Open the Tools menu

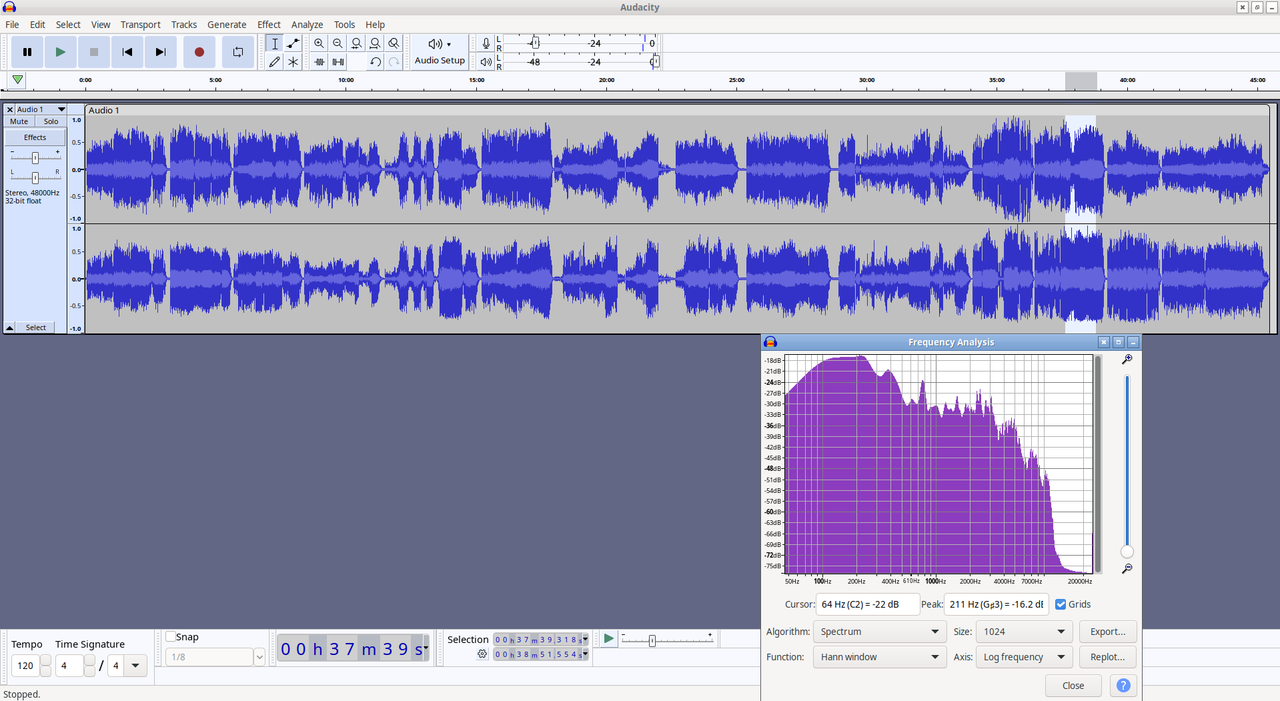click(344, 24)
